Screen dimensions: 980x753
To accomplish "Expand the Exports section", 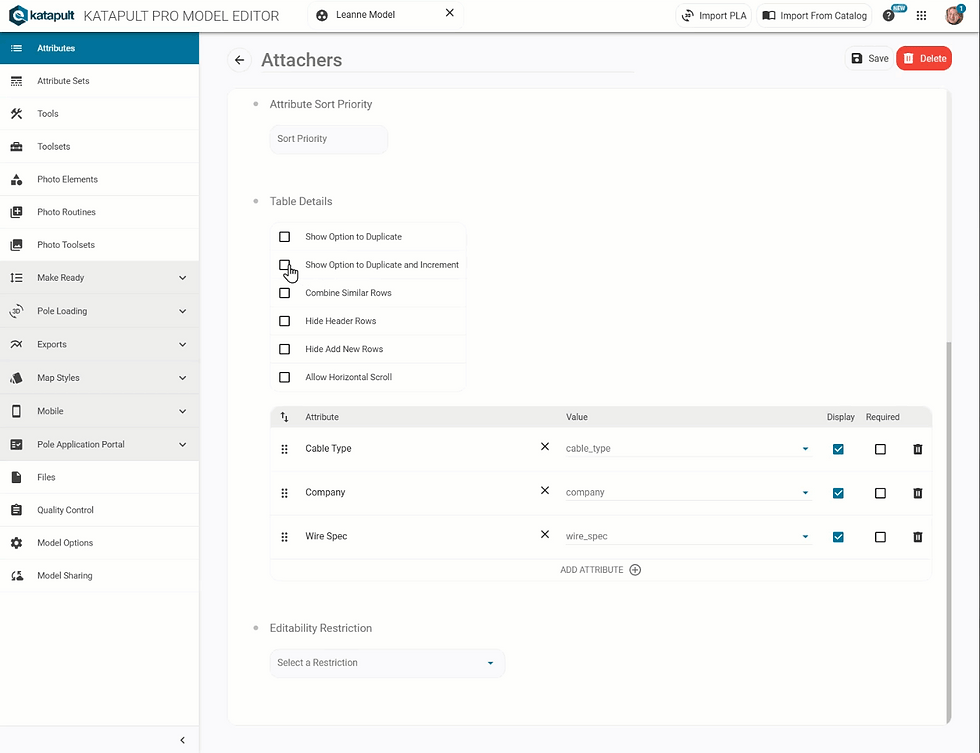I will pos(99,344).
